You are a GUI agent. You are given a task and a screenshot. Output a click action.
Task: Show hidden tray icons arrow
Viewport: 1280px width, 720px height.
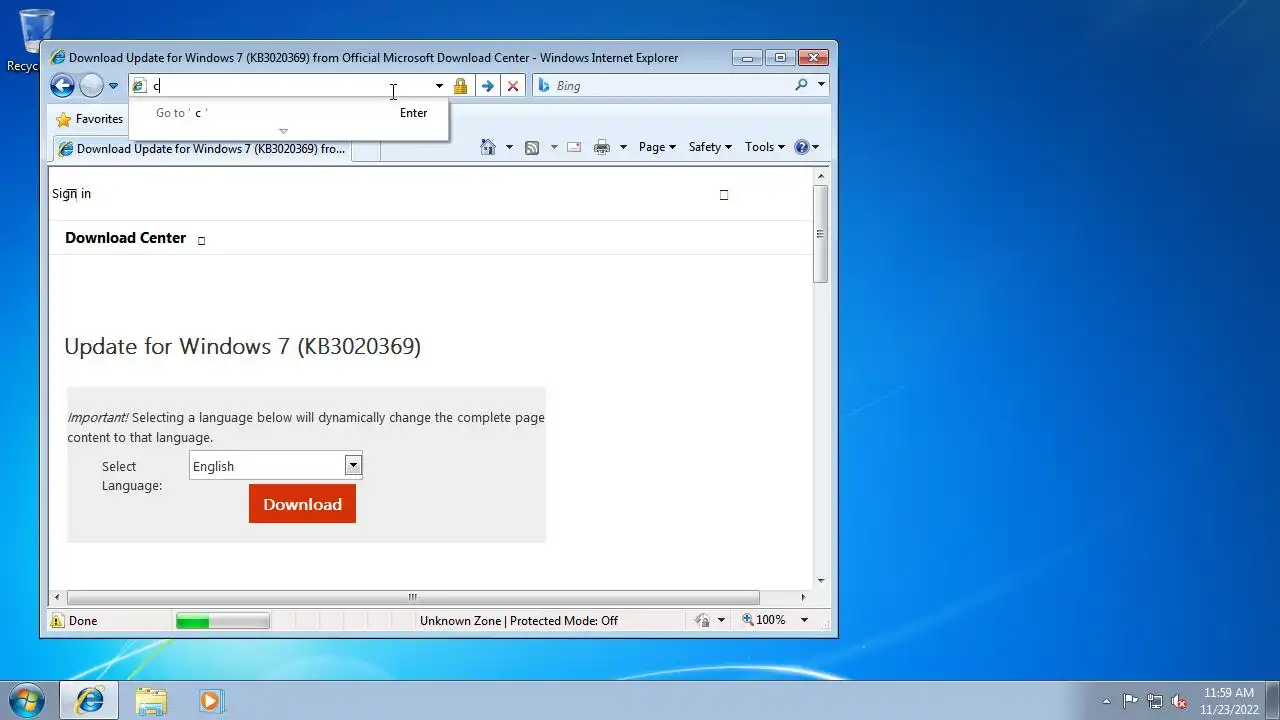pyautogui.click(x=1106, y=701)
